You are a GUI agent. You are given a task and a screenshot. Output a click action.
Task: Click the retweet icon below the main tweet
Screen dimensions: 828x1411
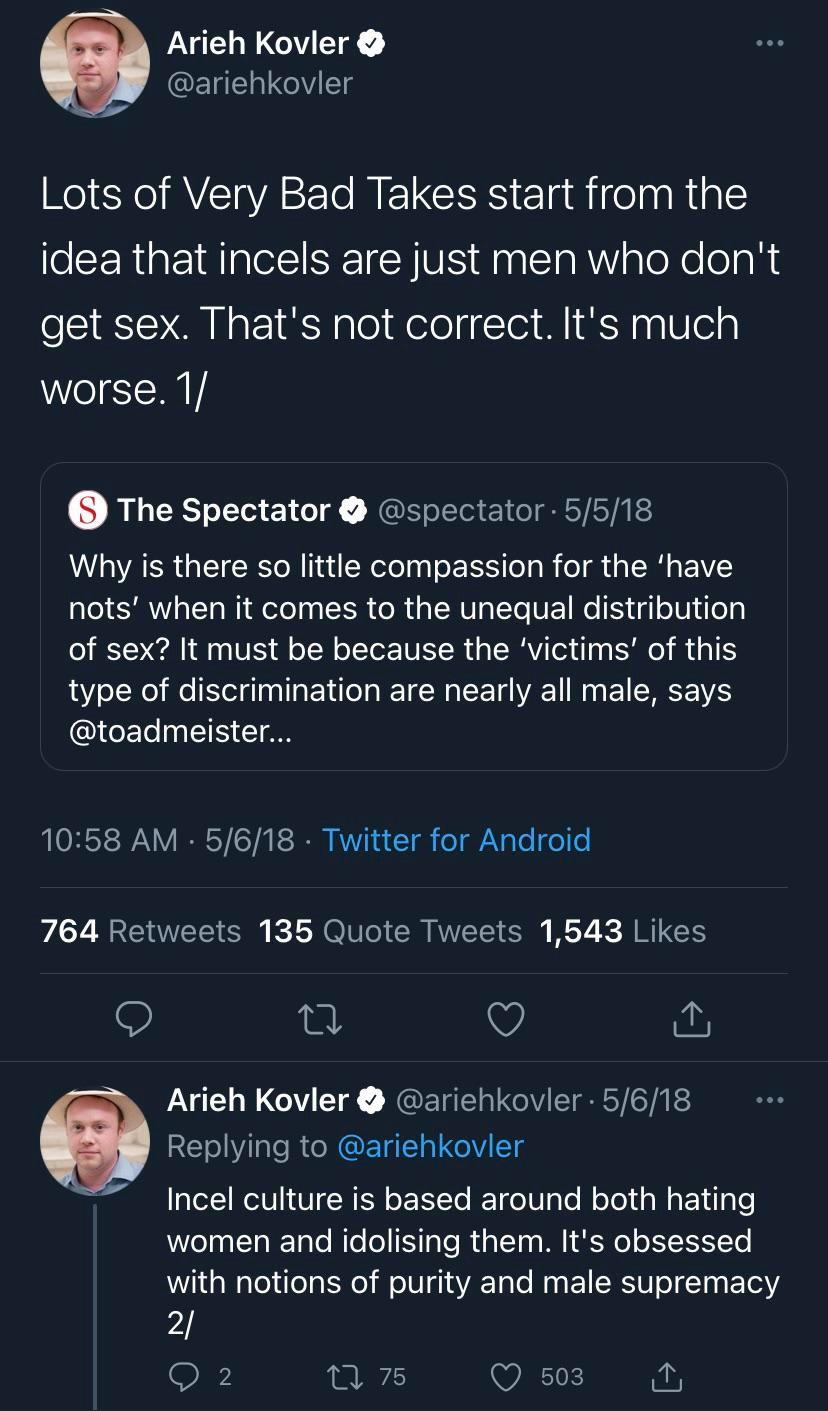[x=319, y=1019]
